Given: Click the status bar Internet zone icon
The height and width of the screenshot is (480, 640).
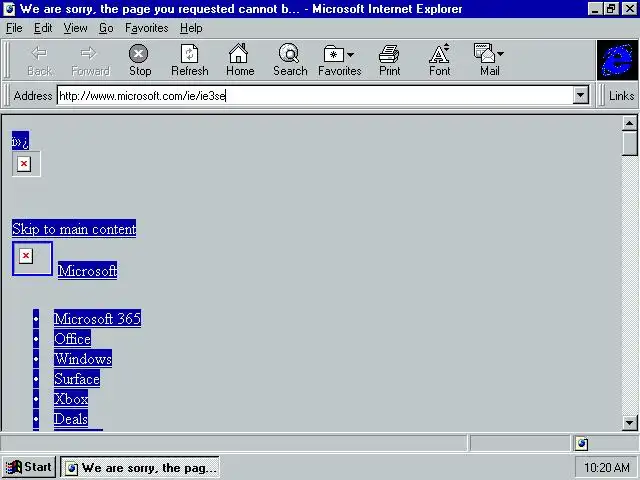Looking at the screenshot, I should (582, 444).
